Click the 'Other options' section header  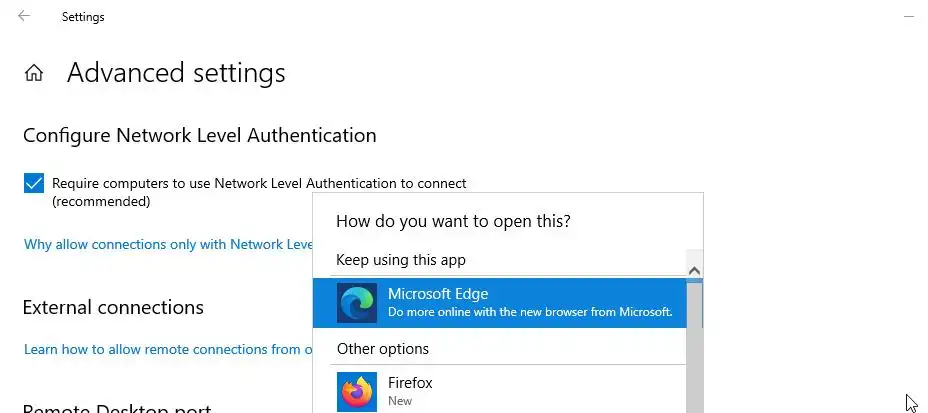tap(383, 349)
